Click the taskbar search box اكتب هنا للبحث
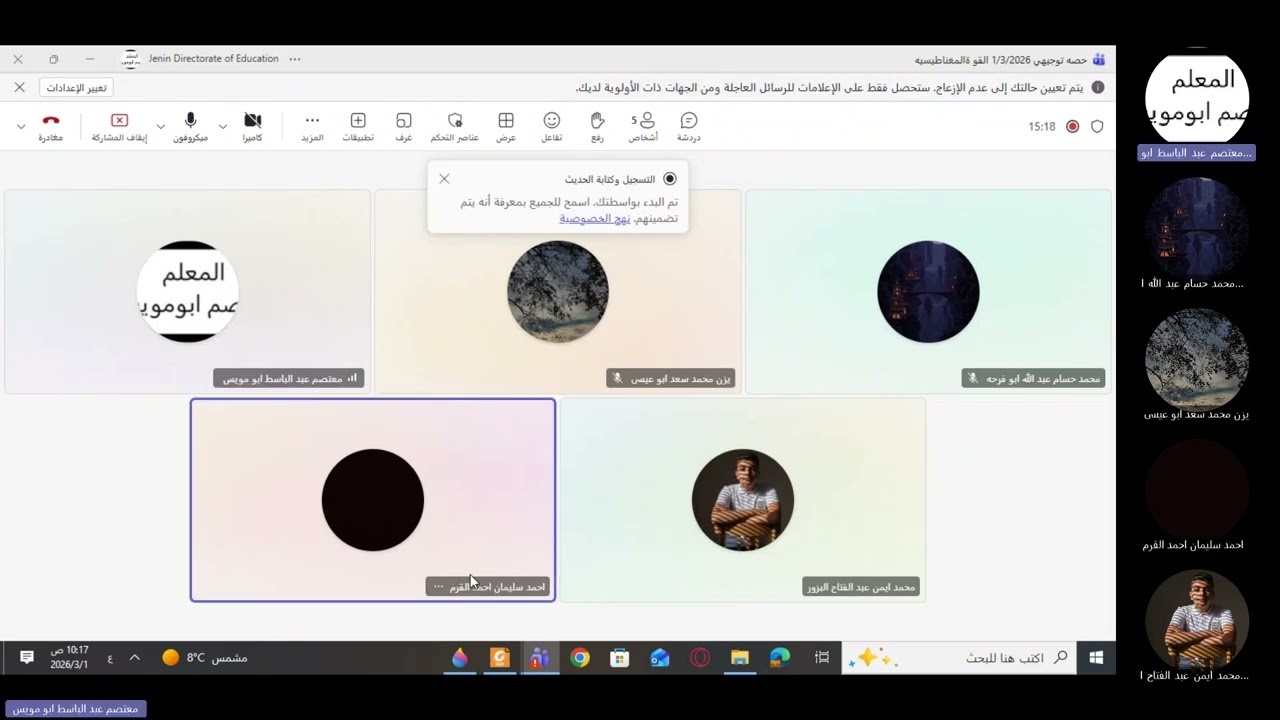Screen dimensions: 1280x720 coord(960,657)
